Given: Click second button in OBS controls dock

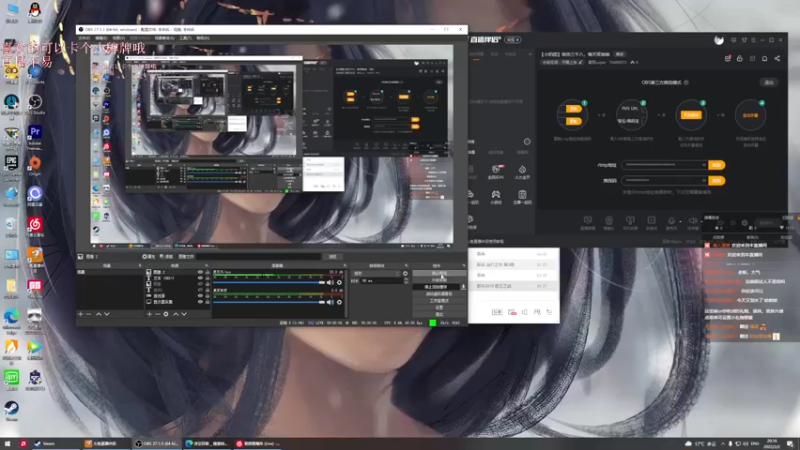Looking at the screenshot, I should (x=439, y=280).
